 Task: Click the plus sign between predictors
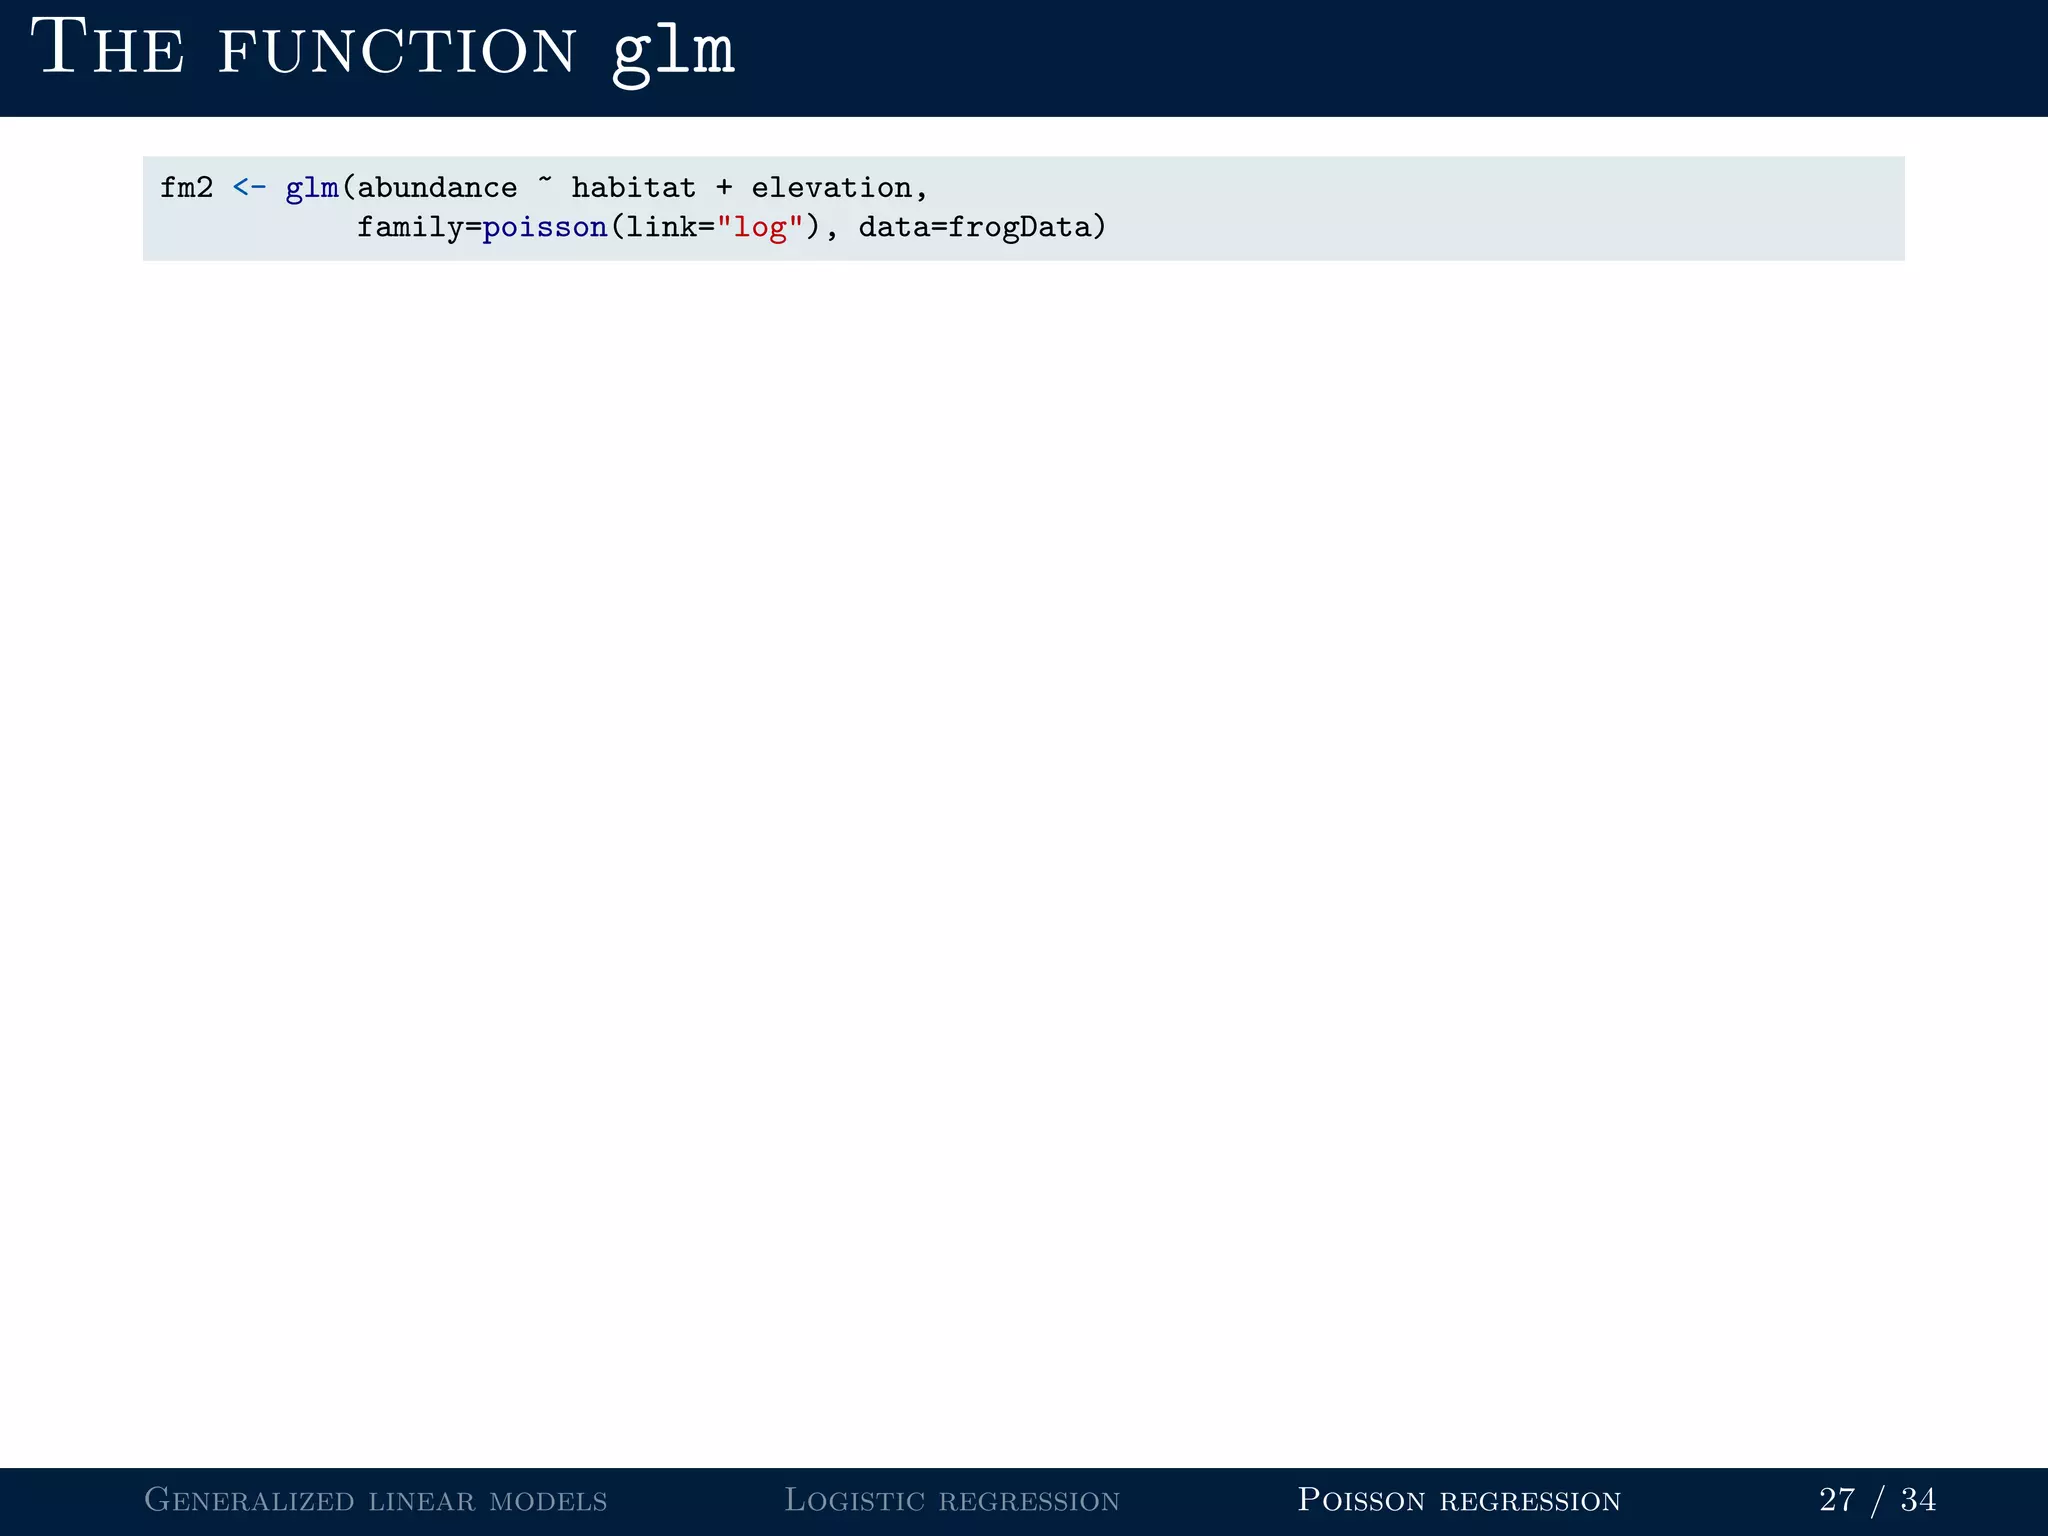point(723,188)
